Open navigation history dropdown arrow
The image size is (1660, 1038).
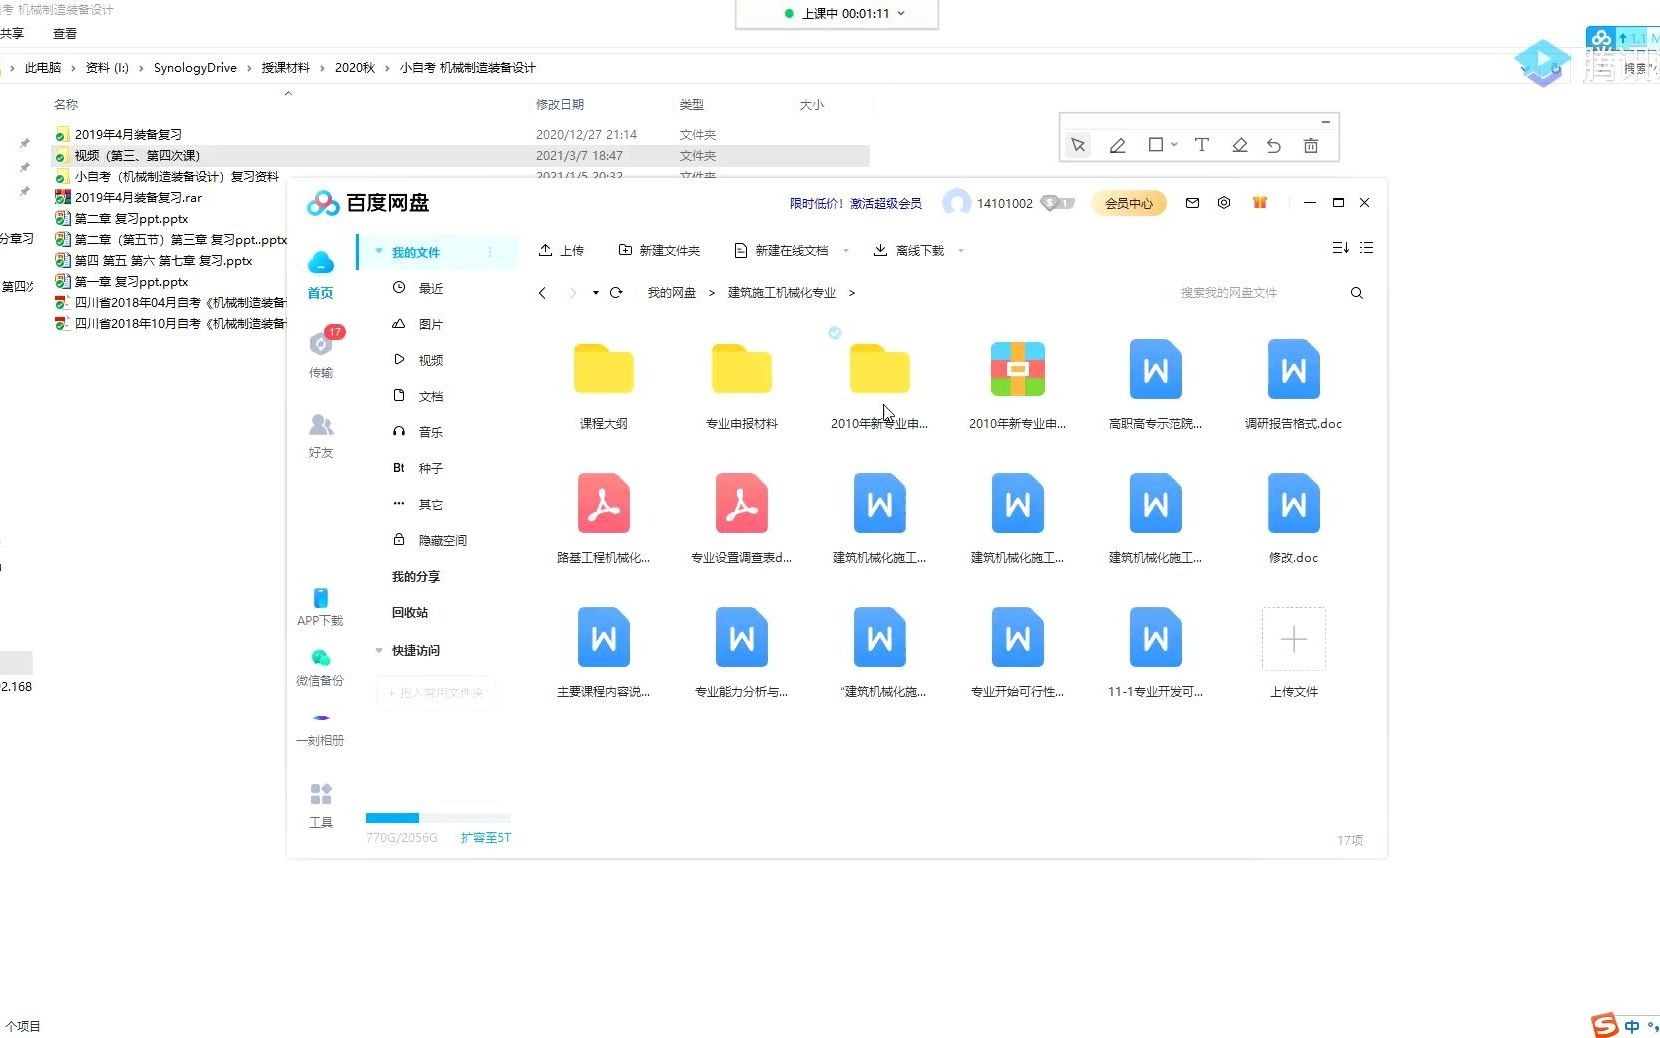pos(595,293)
